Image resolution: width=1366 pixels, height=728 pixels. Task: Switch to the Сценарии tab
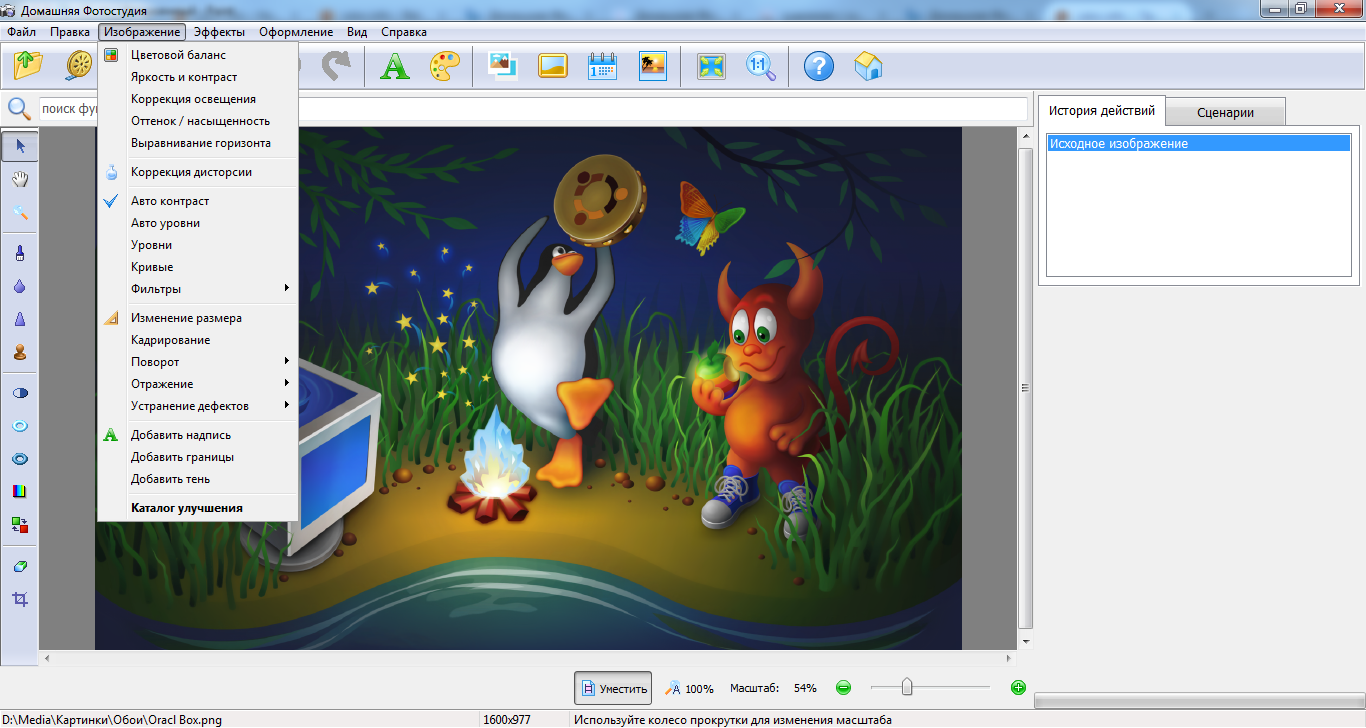(1225, 112)
